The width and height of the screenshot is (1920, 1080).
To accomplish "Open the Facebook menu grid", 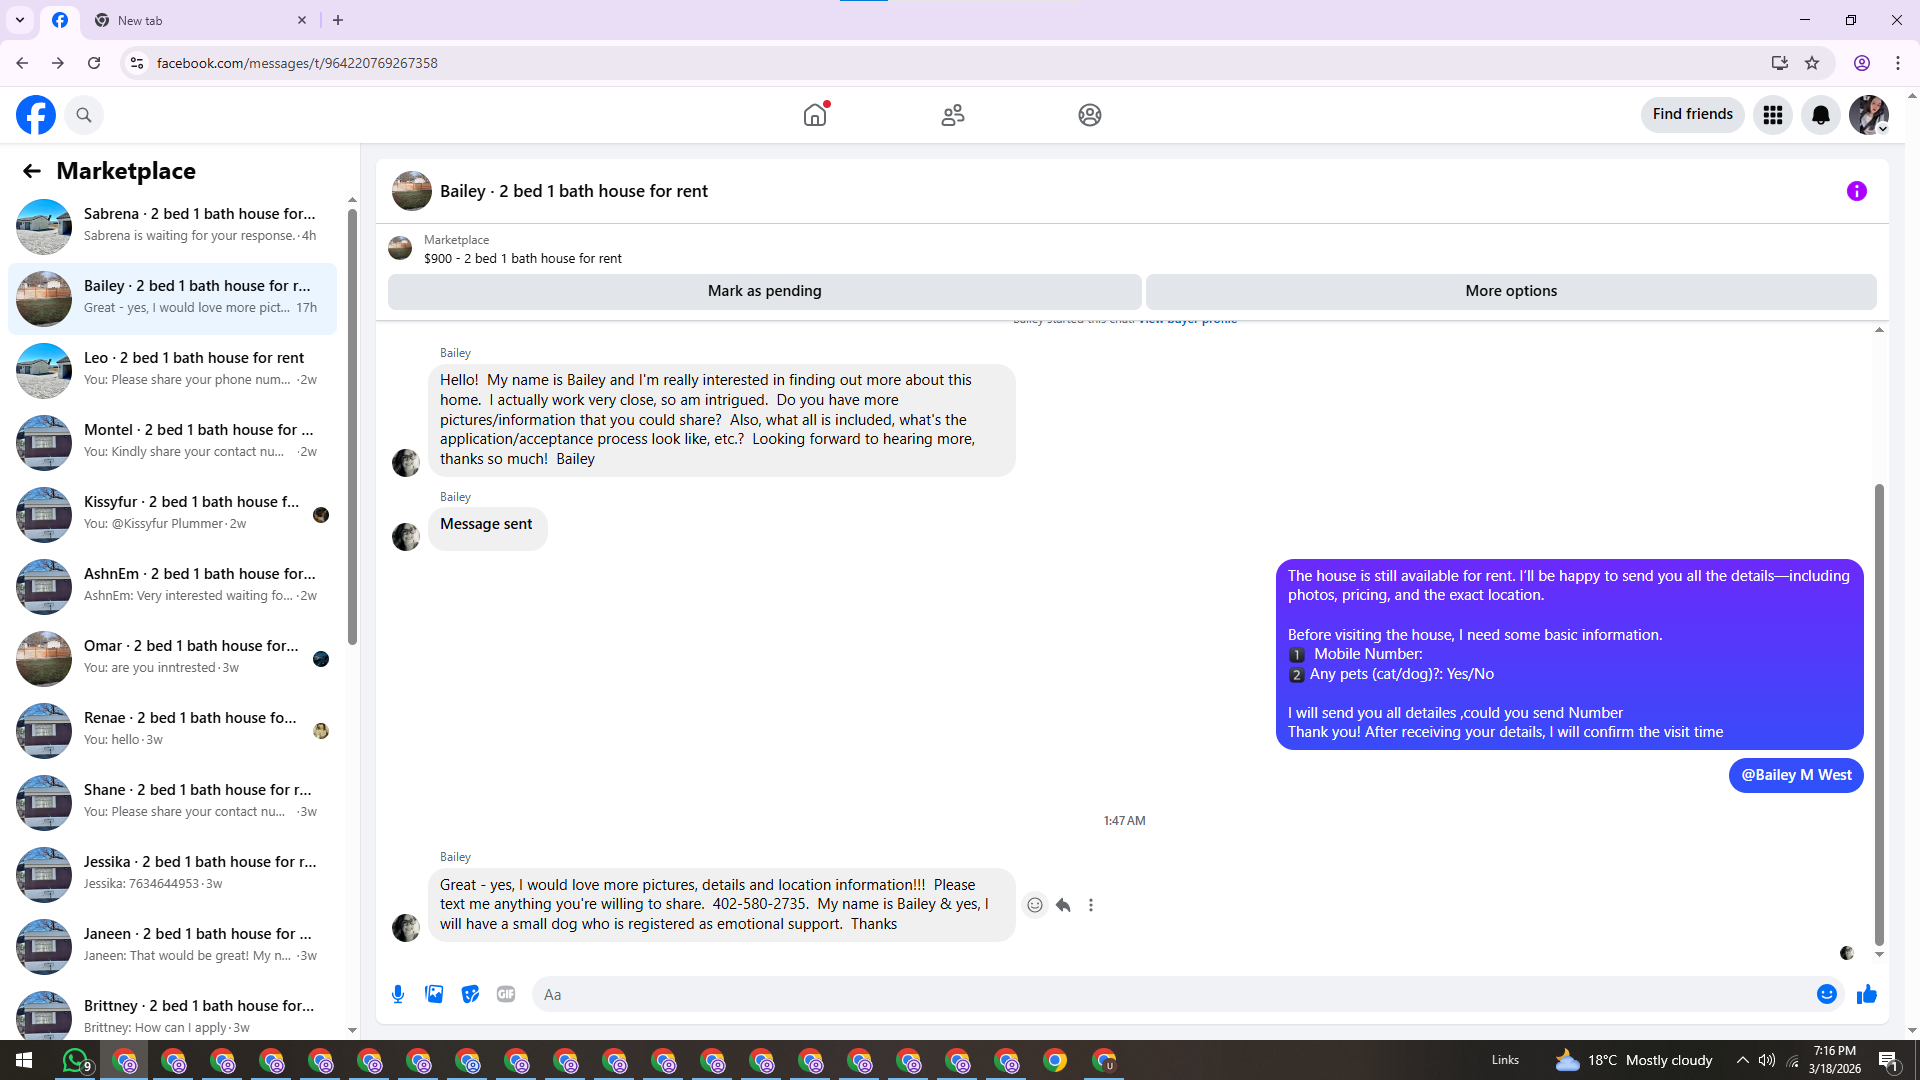I will point(1772,115).
